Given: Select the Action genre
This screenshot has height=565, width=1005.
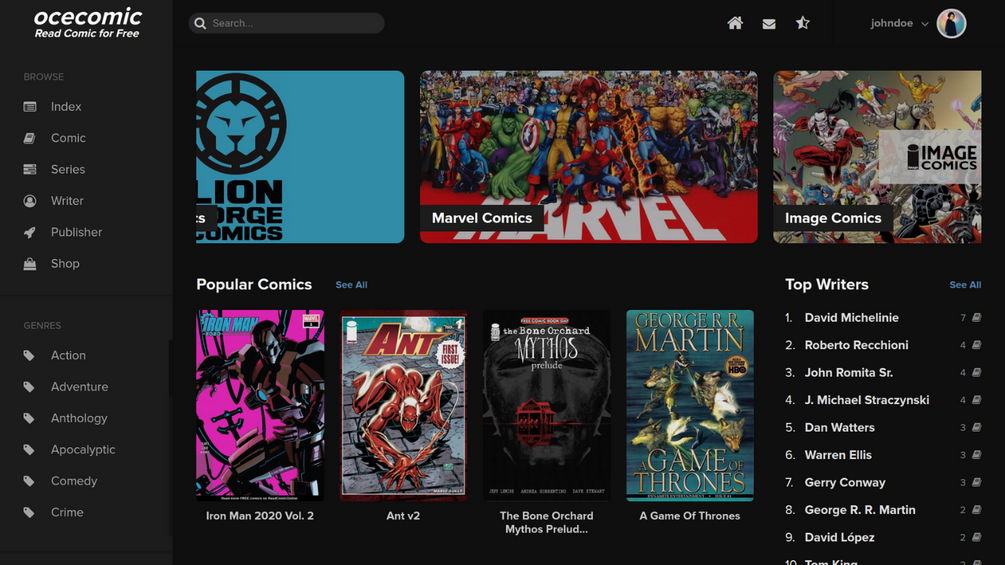Looking at the screenshot, I should pos(68,355).
